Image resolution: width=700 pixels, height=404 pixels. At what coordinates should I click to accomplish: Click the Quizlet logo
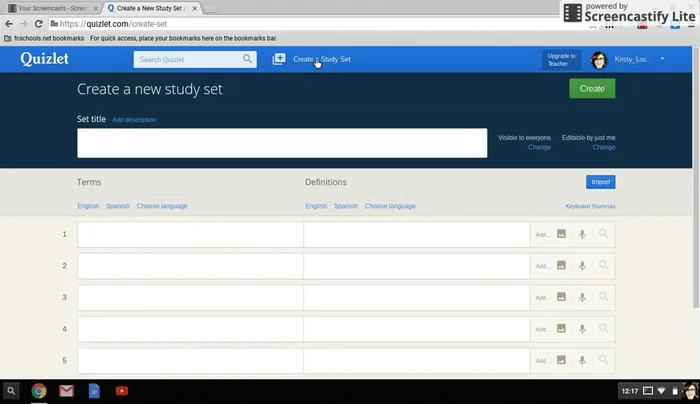point(43,59)
